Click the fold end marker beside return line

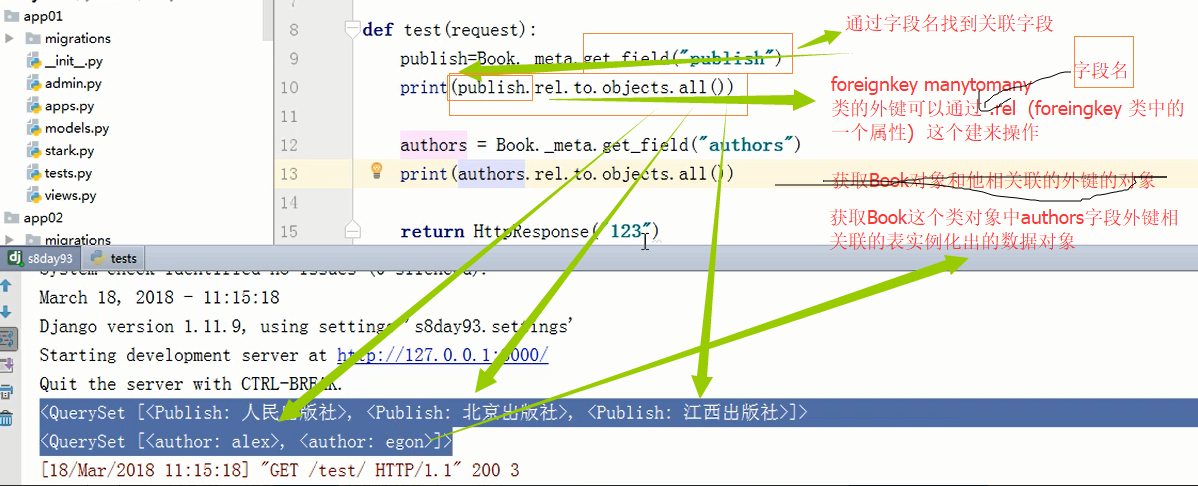352,229
